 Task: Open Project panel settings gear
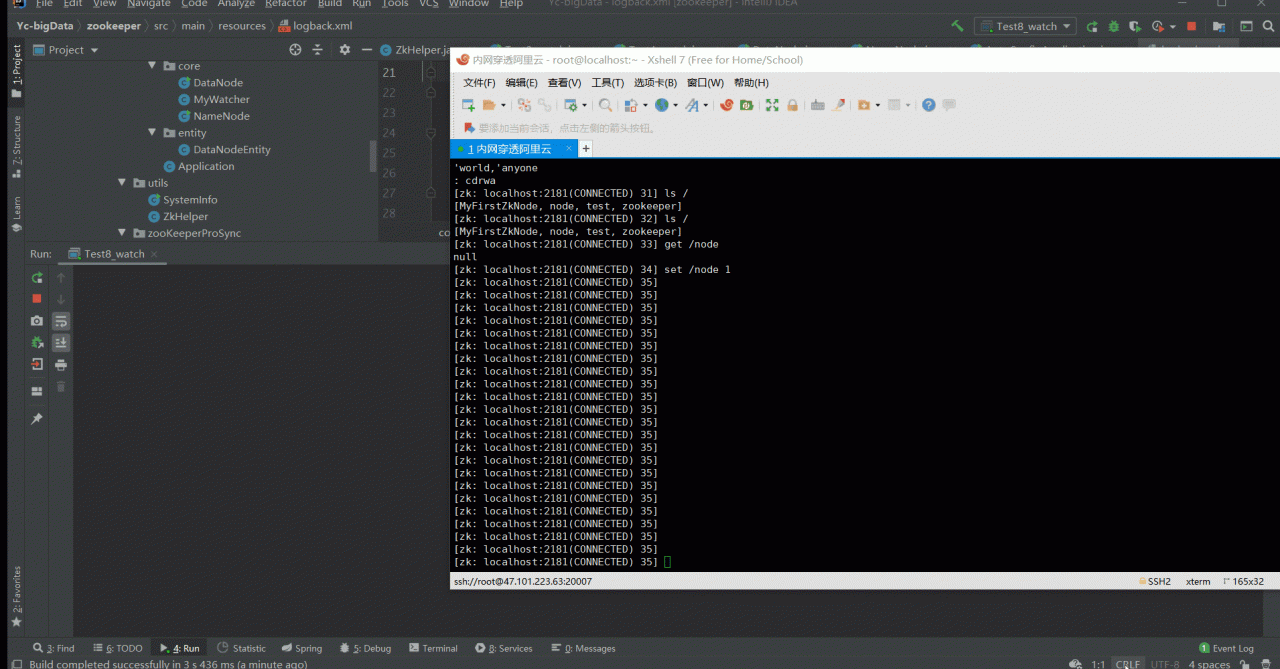click(x=345, y=49)
